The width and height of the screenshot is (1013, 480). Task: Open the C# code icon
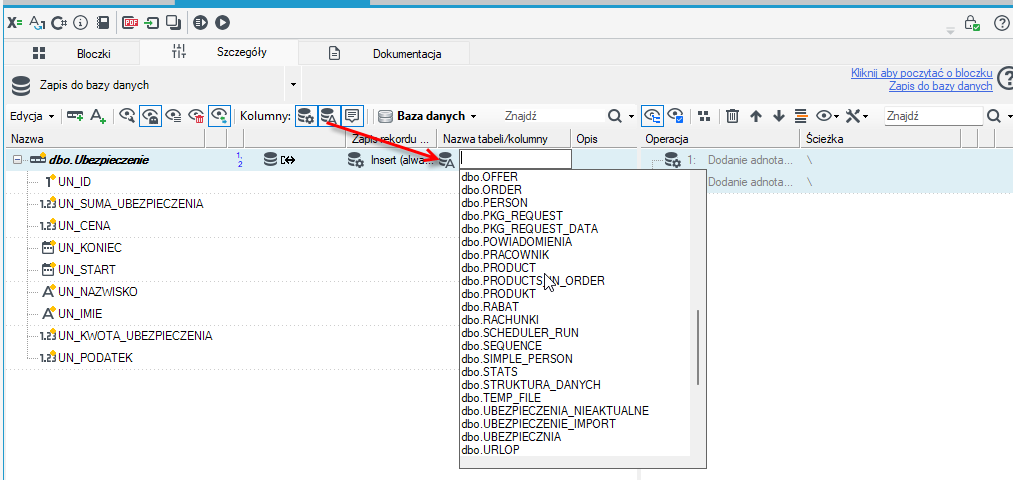tap(59, 23)
